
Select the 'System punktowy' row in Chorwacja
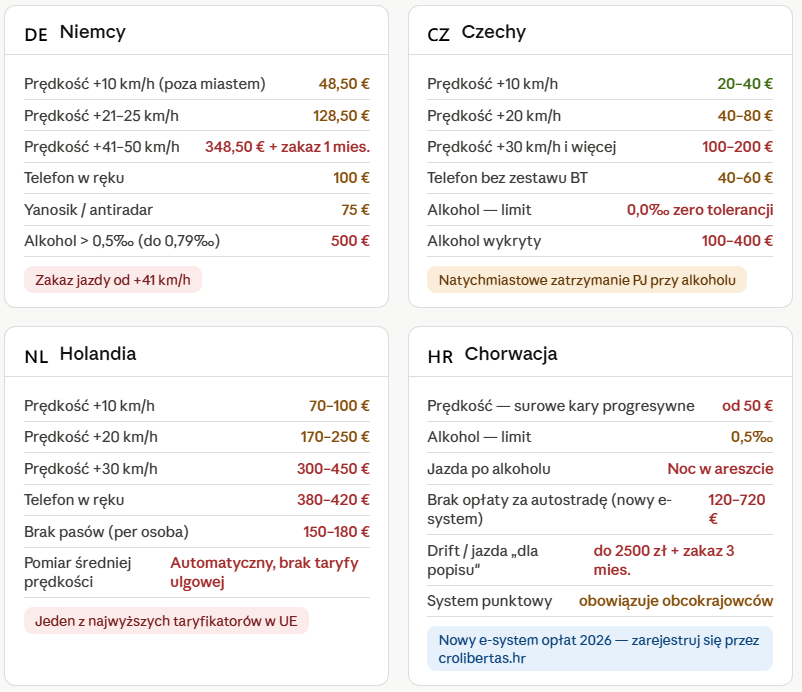(x=599, y=601)
